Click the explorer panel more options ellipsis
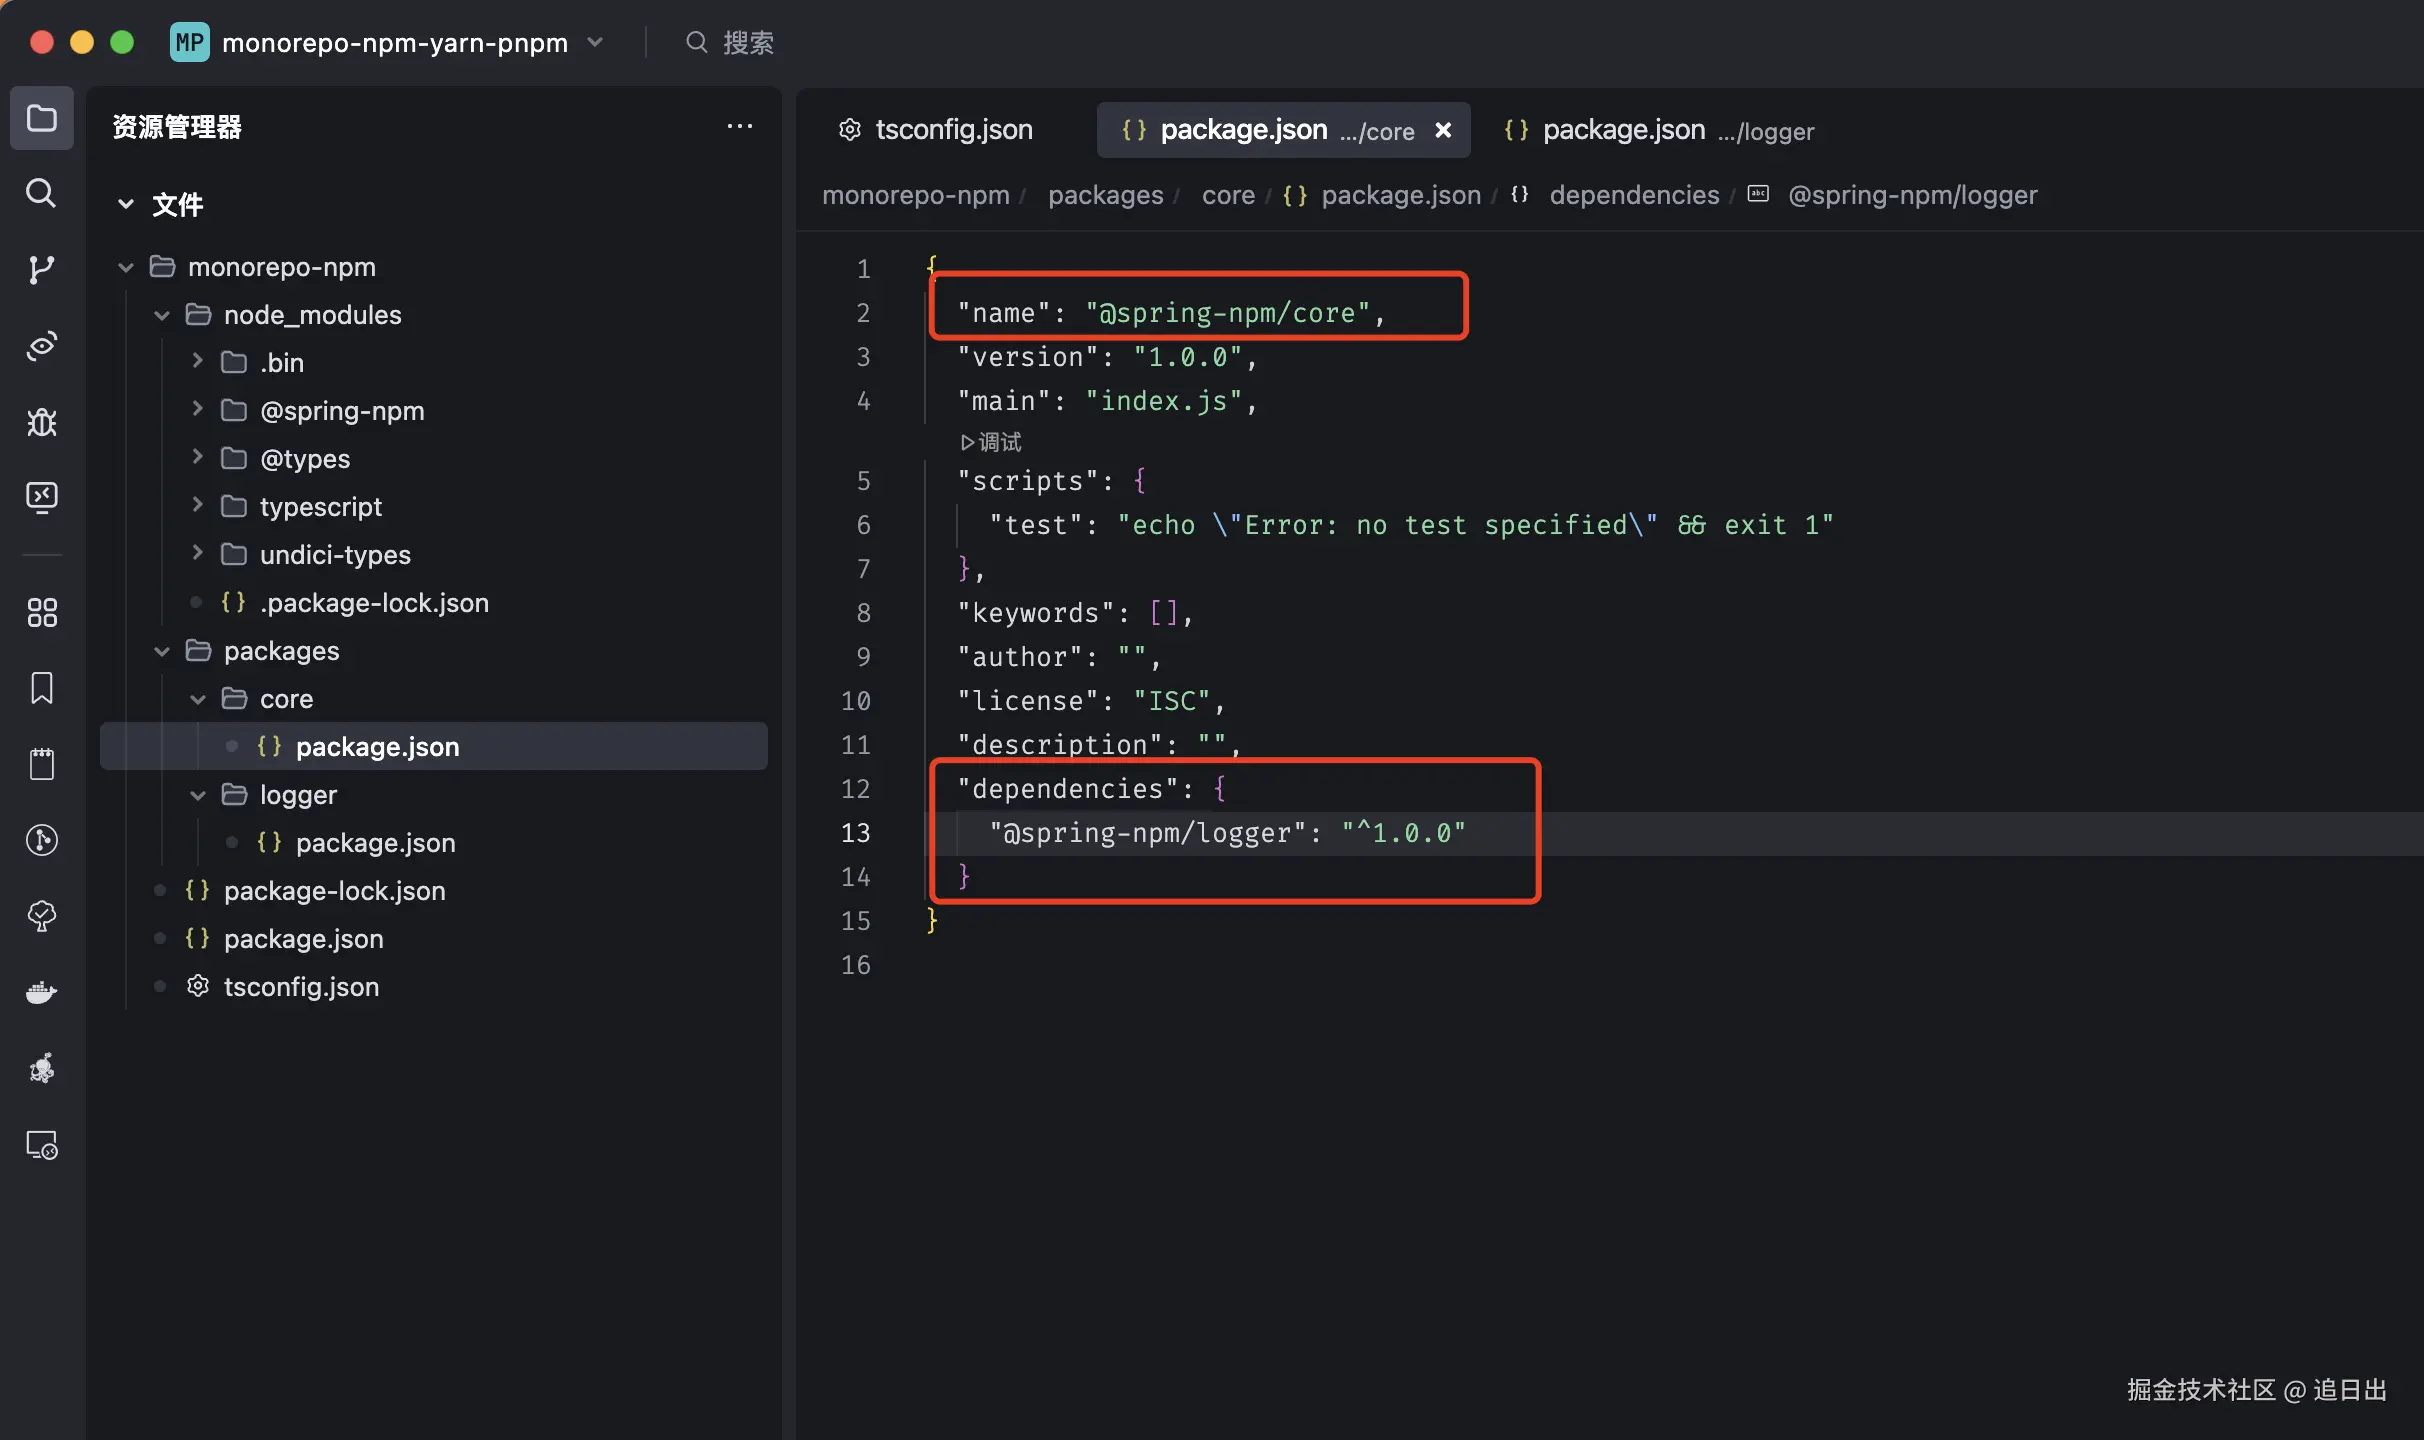2424x1440 pixels. (x=739, y=126)
